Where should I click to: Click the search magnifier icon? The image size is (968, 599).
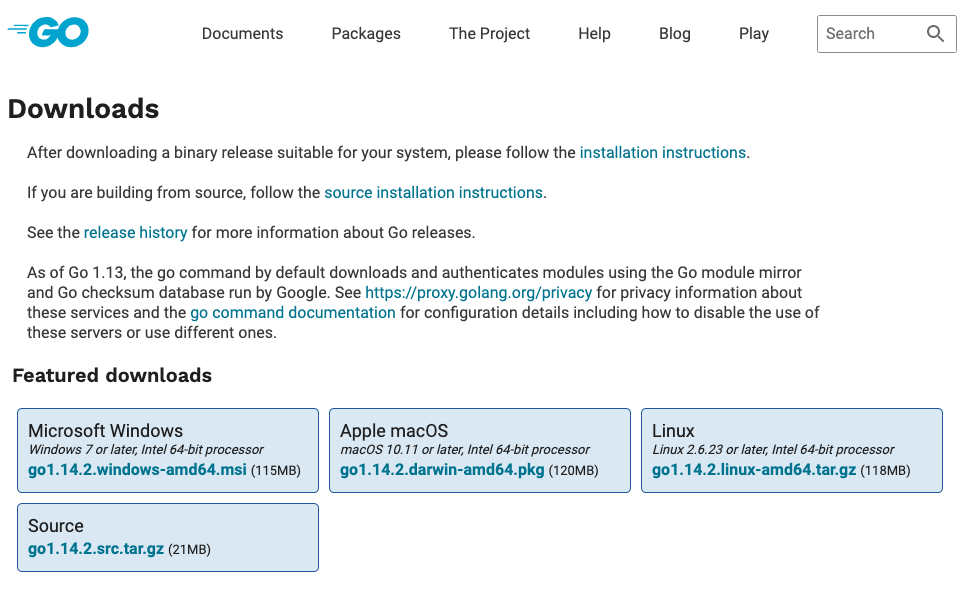pyautogui.click(x=935, y=33)
